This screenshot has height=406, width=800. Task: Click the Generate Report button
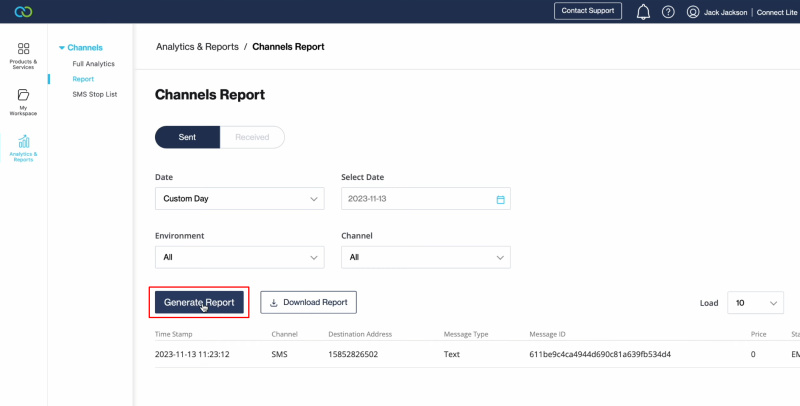pos(199,302)
